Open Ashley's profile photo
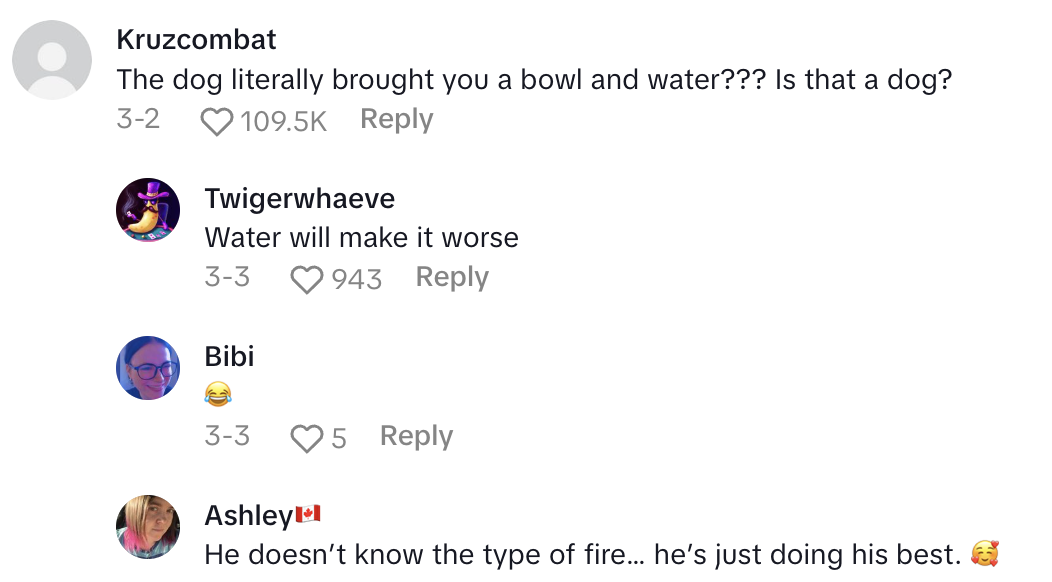This screenshot has height=582, width=1052. 148,526
